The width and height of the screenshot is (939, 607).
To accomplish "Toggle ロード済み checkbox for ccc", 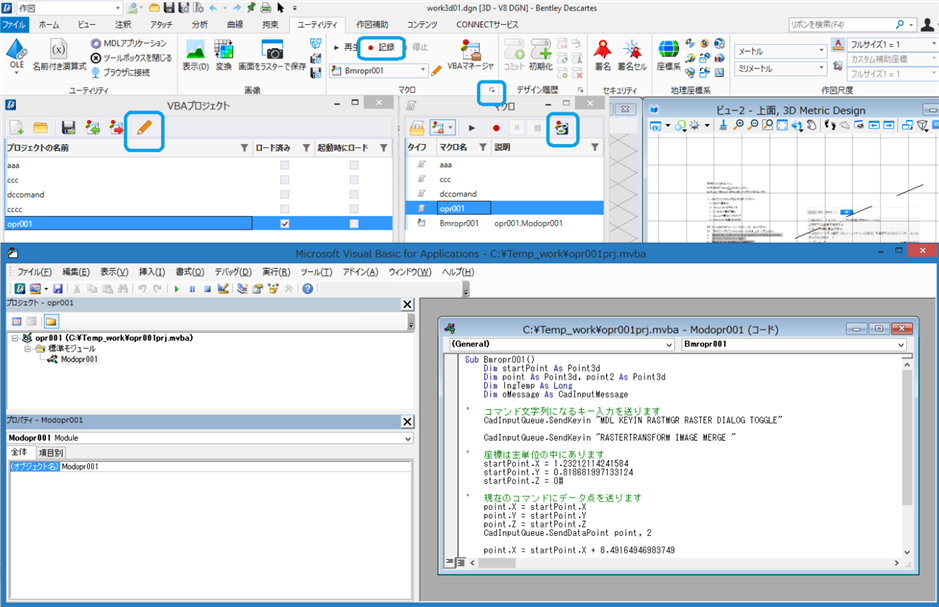I will 284,180.
